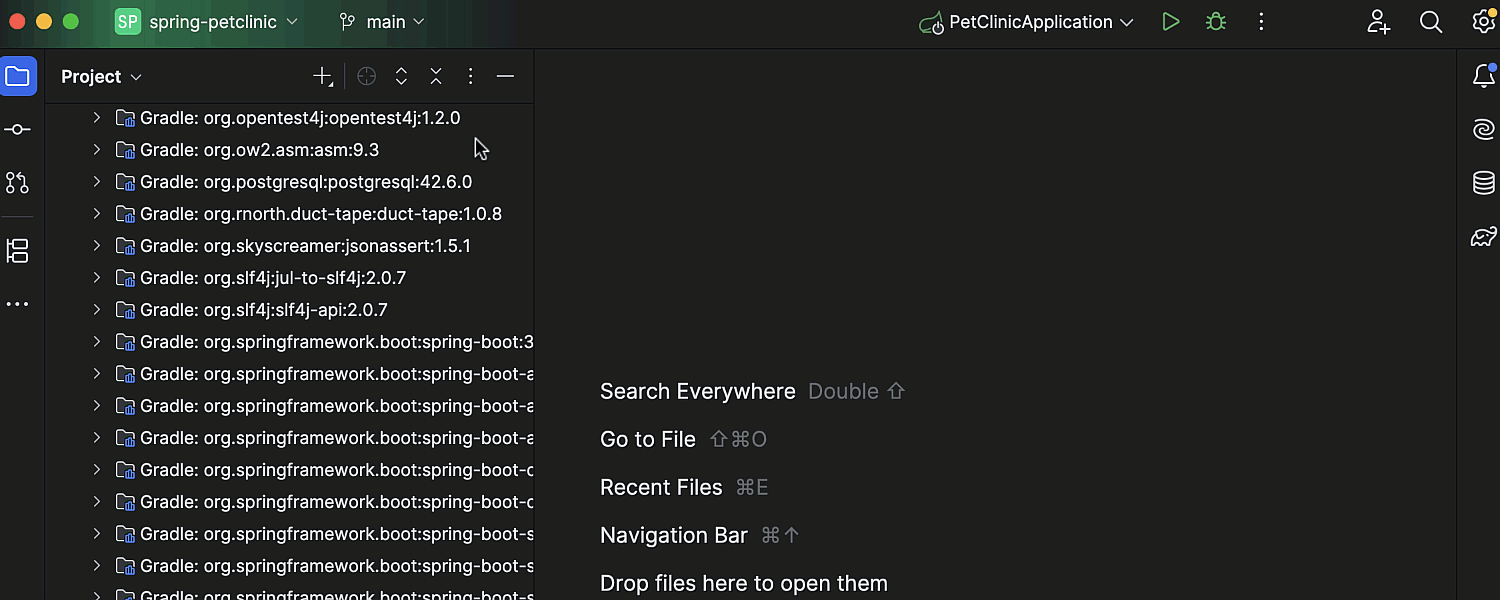Image resolution: width=1500 pixels, height=600 pixels.
Task: Open the Project view selector dropdown
Action: [x=101, y=77]
